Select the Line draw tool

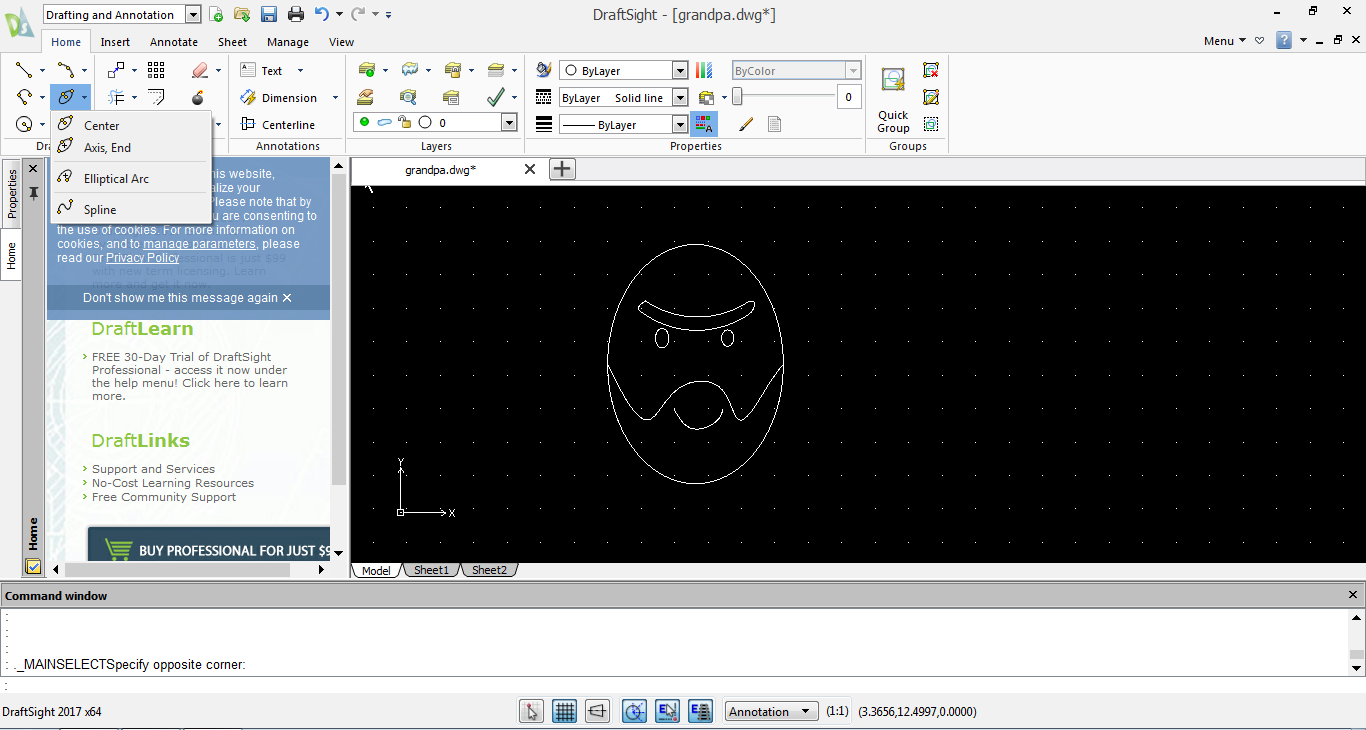coord(24,70)
